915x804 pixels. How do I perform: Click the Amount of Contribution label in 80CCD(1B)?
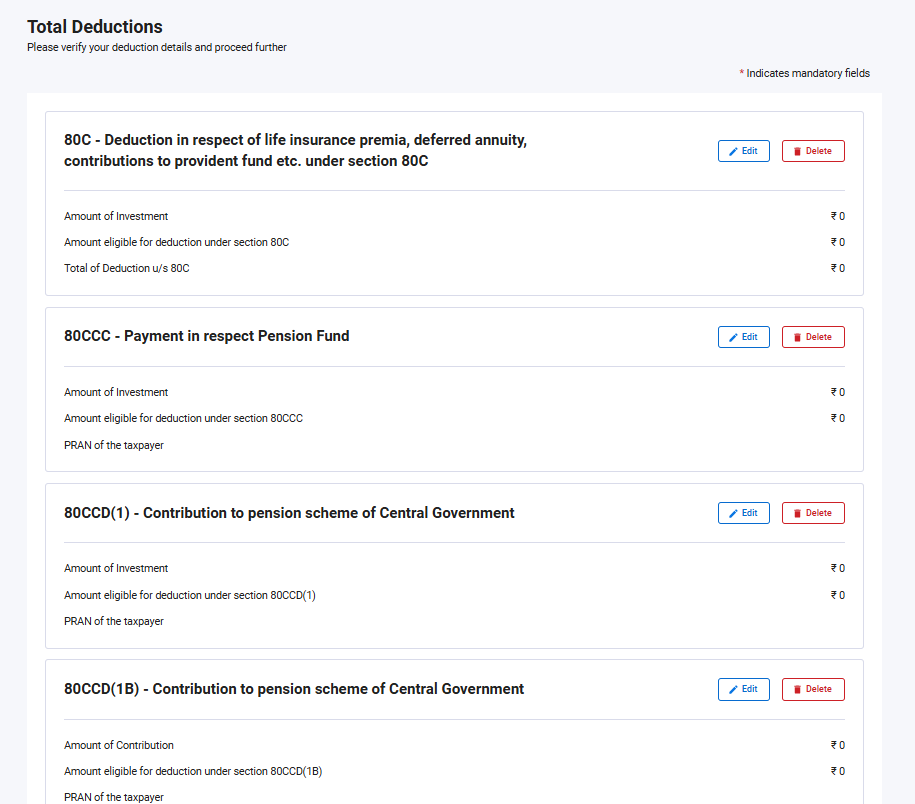[119, 745]
